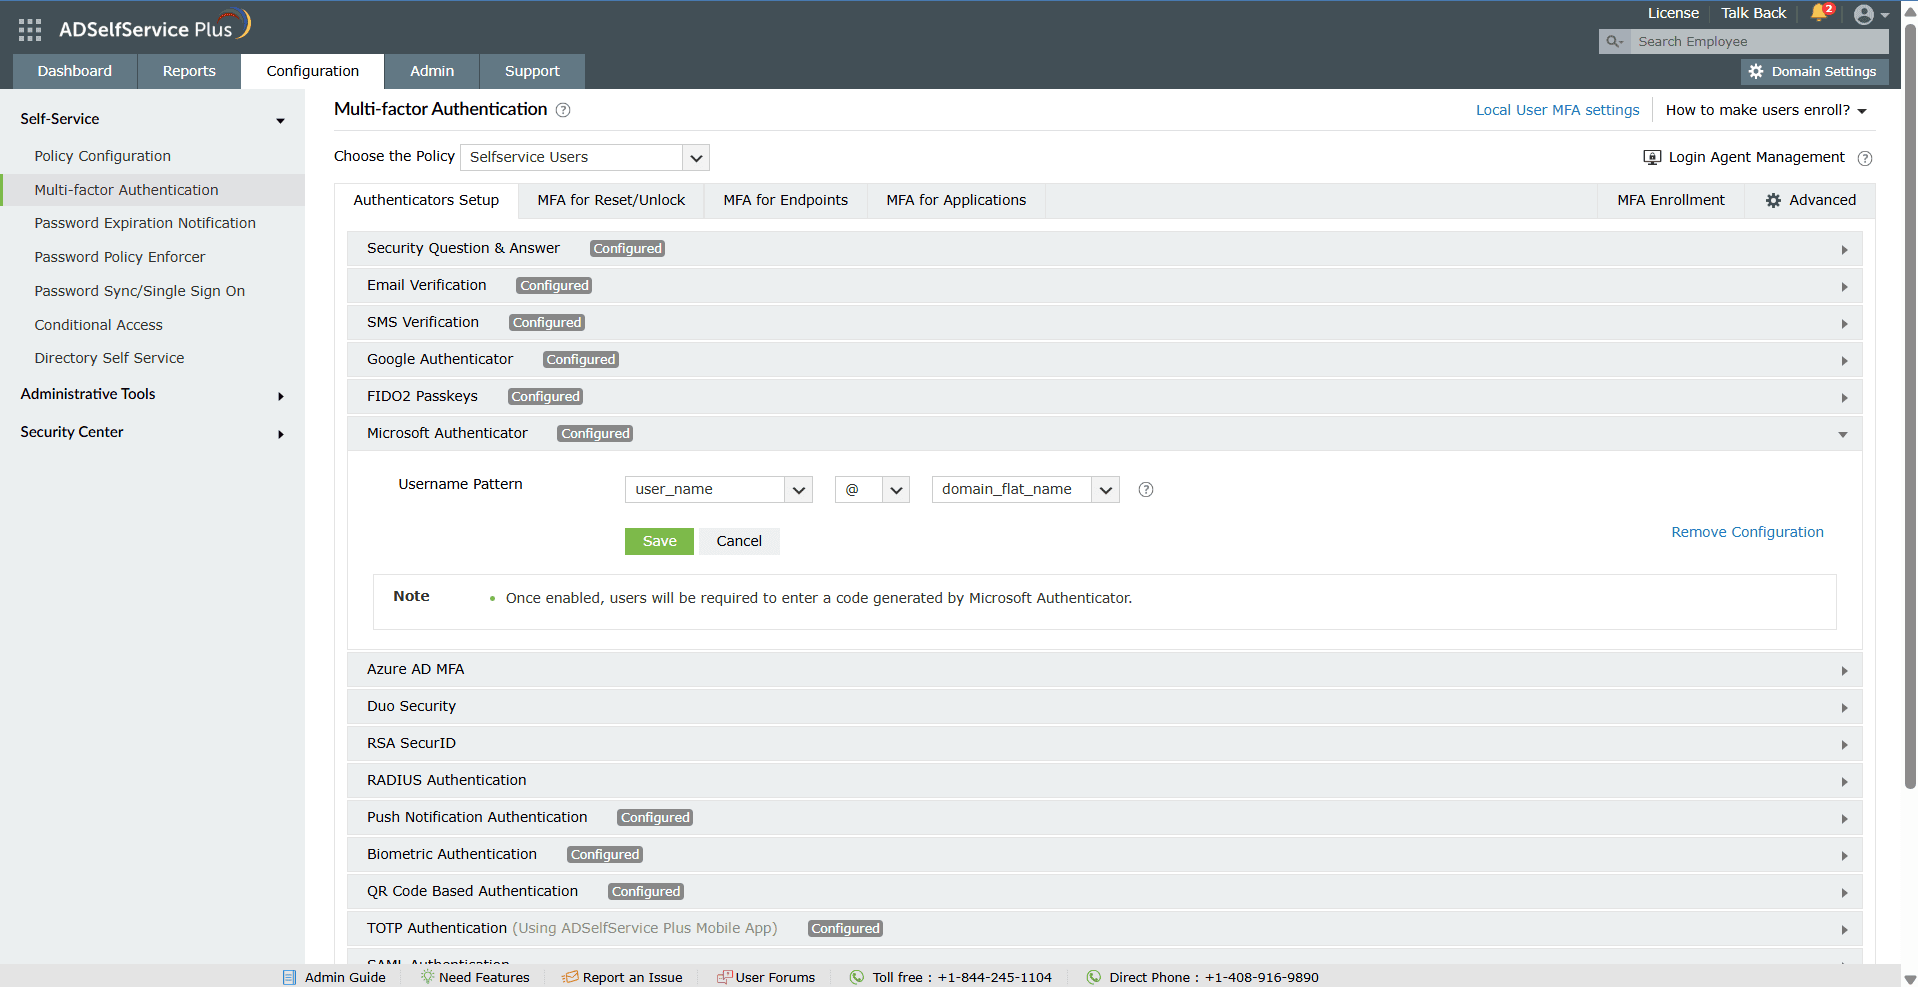
Task: Open the MFA for Endpoints tab
Action: 786,200
